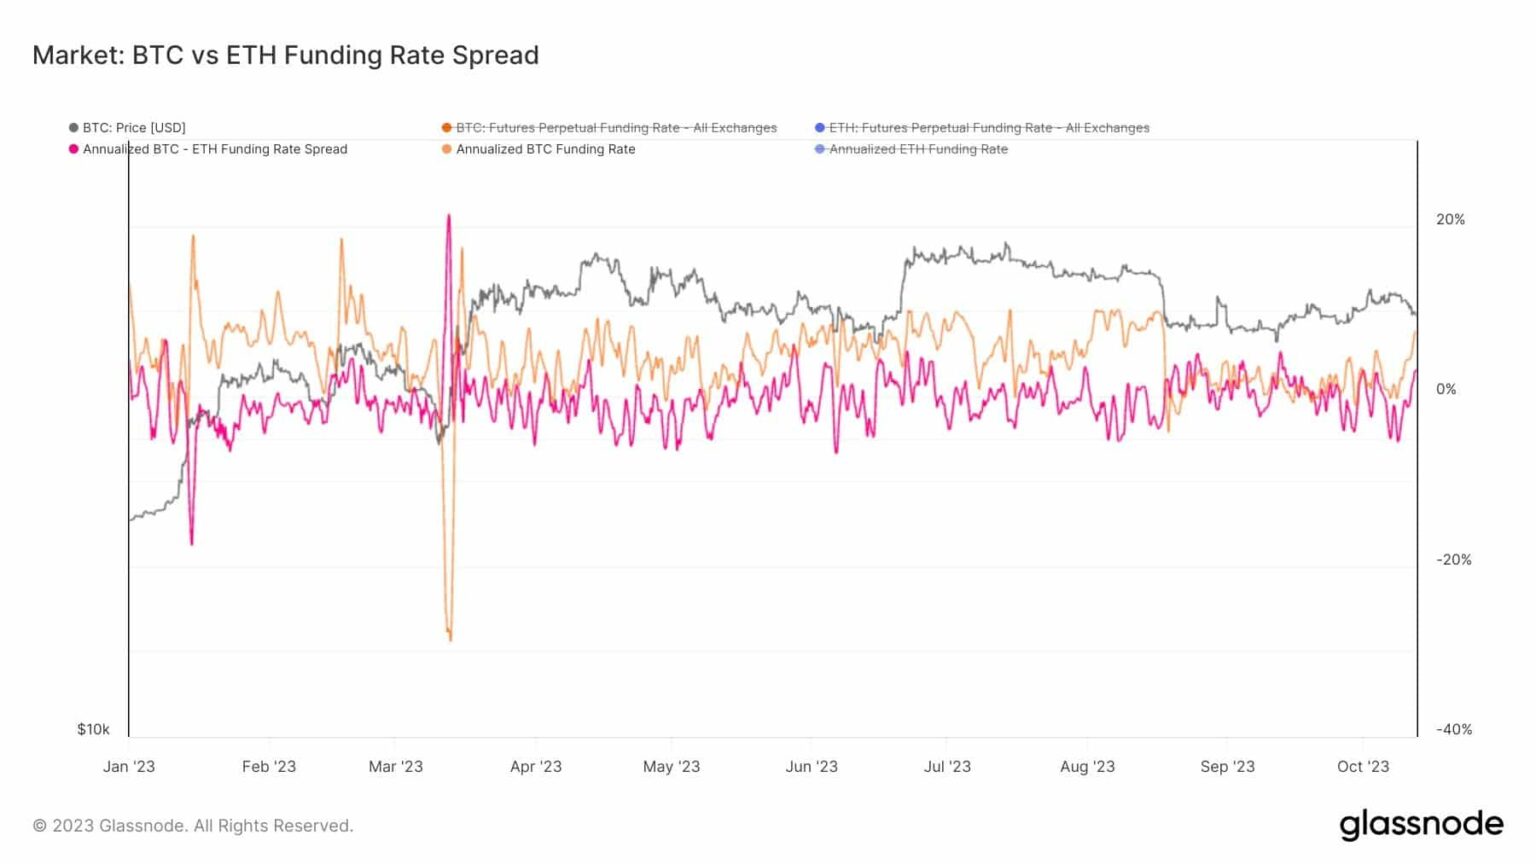Click the gray BTC Price legend dot
Screen dimensions: 1536x864
[x=73, y=128]
